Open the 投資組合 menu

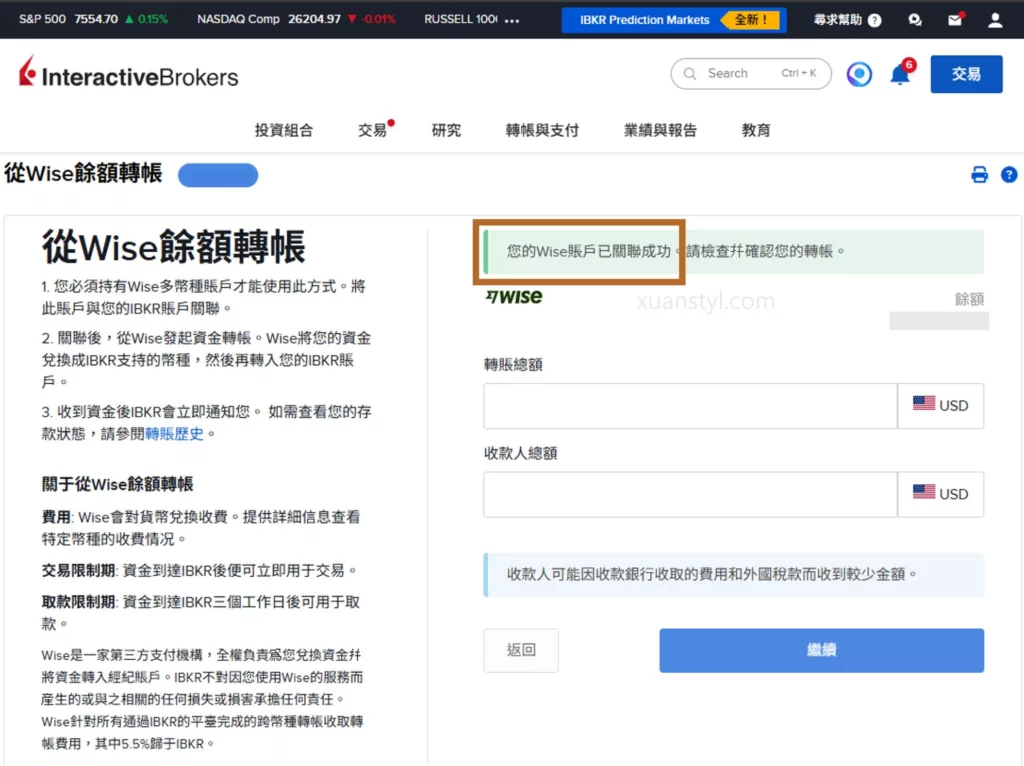pyautogui.click(x=283, y=130)
